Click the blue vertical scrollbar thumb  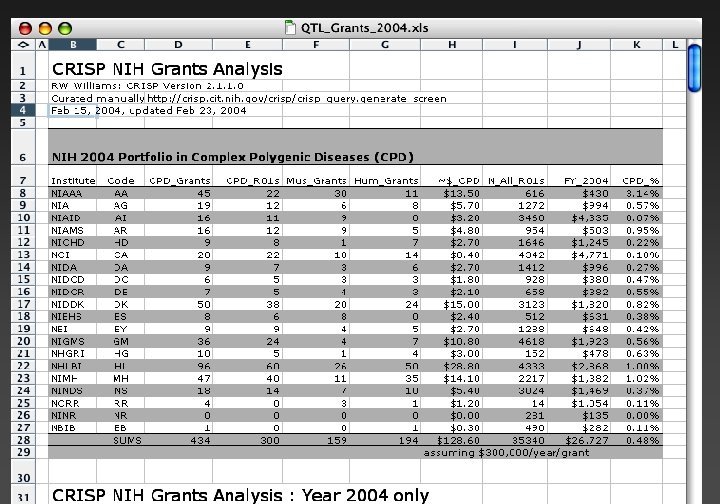[x=694, y=68]
